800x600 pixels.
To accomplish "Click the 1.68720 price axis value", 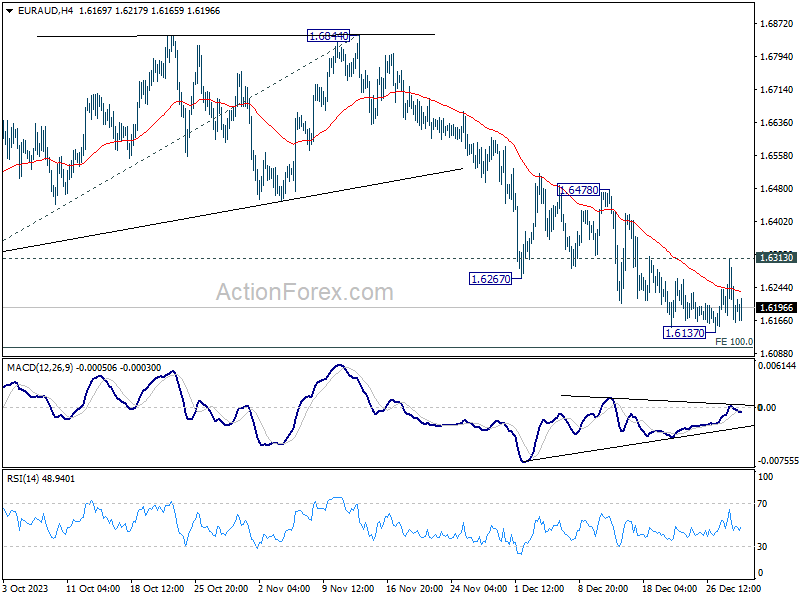I will [x=777, y=23].
